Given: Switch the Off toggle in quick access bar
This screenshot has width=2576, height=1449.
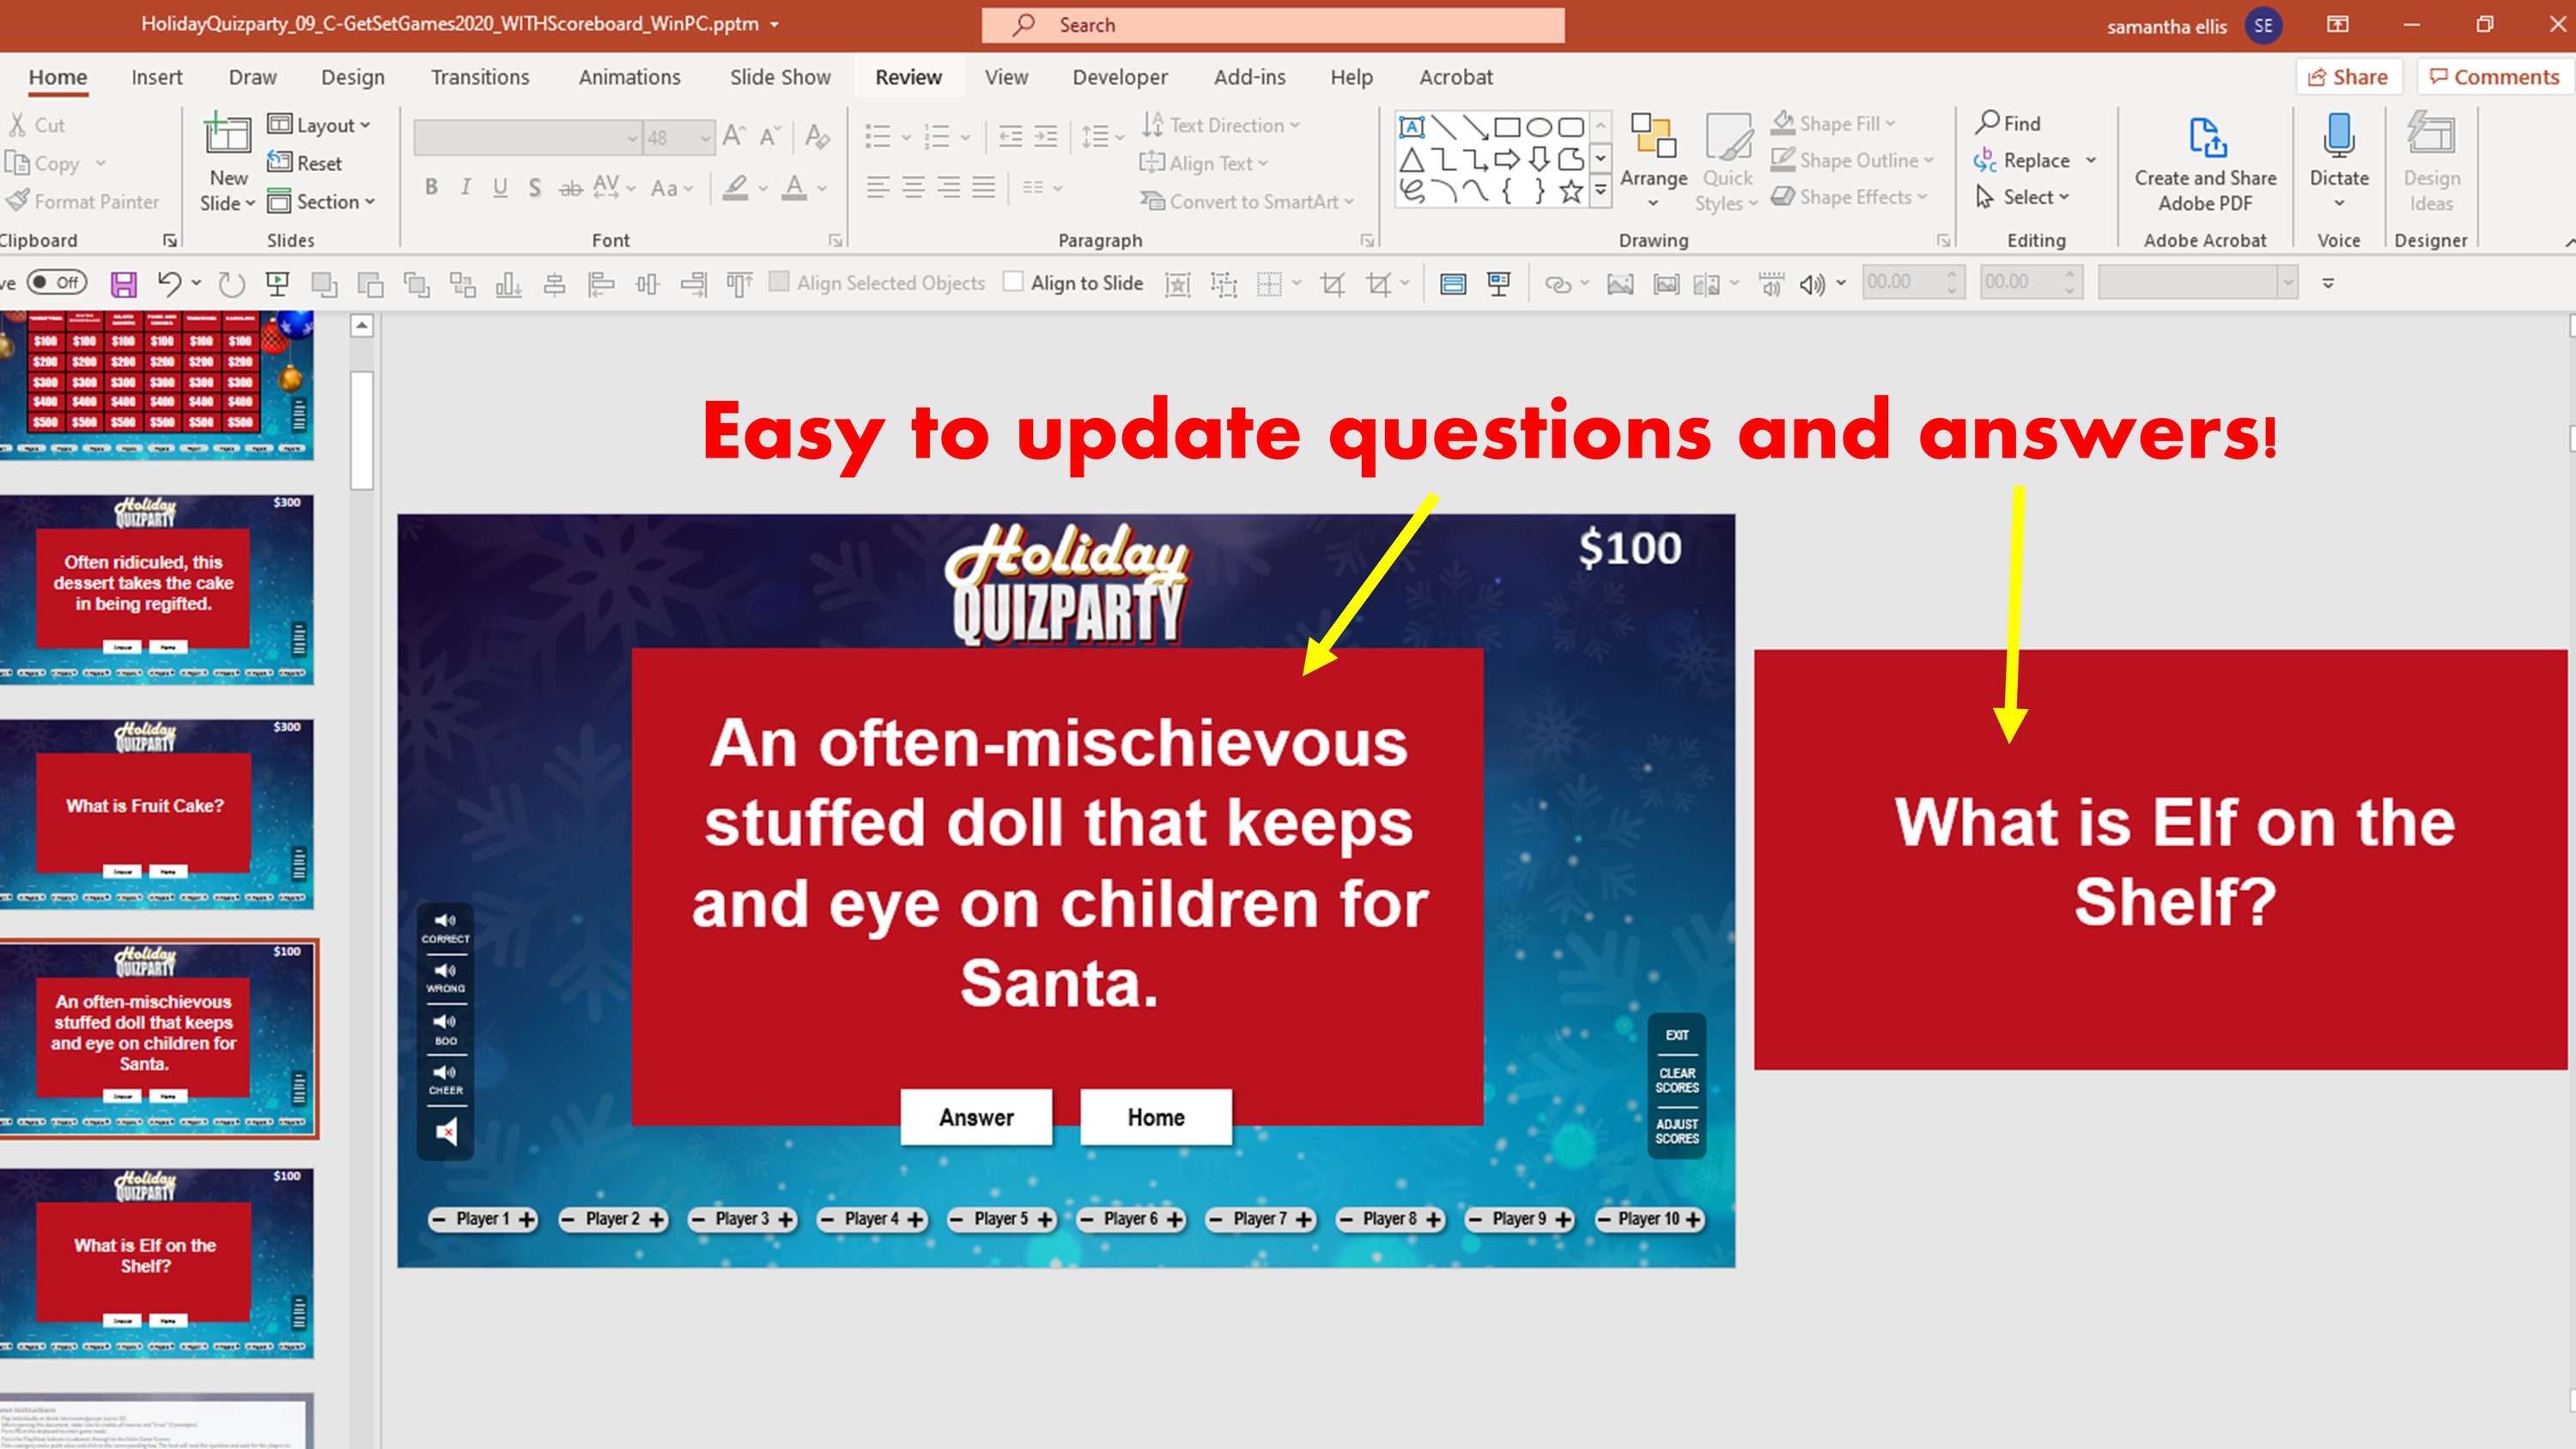Looking at the screenshot, I should 56,282.
